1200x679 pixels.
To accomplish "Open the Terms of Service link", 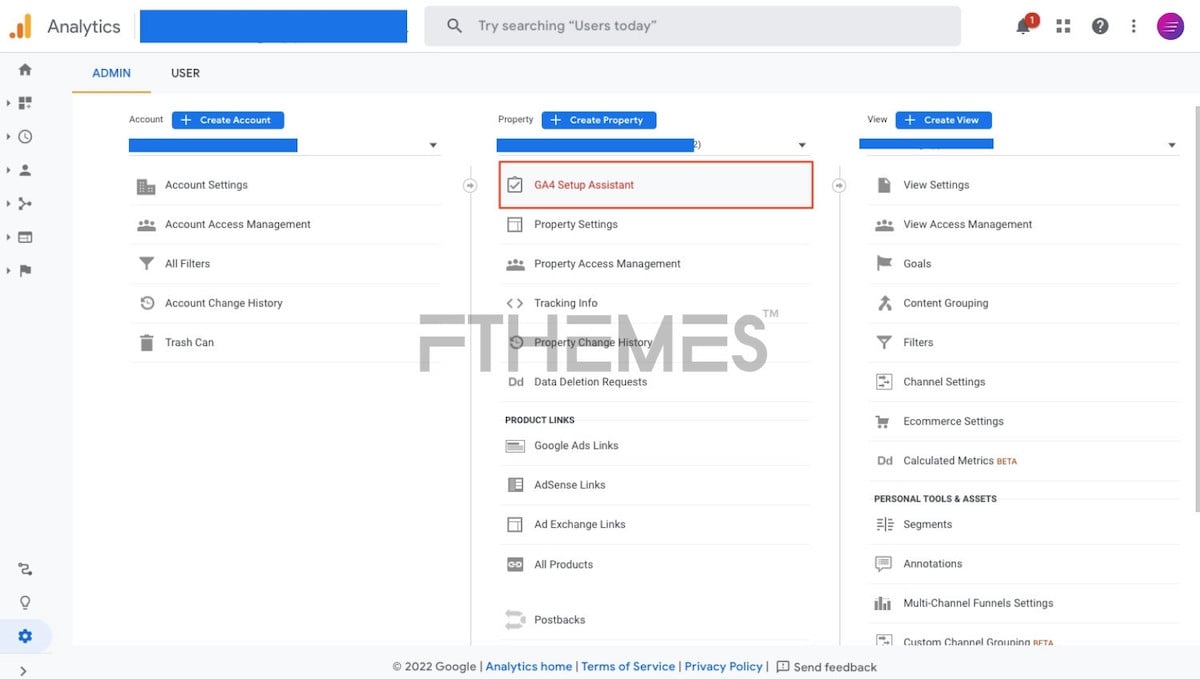I will 628,667.
